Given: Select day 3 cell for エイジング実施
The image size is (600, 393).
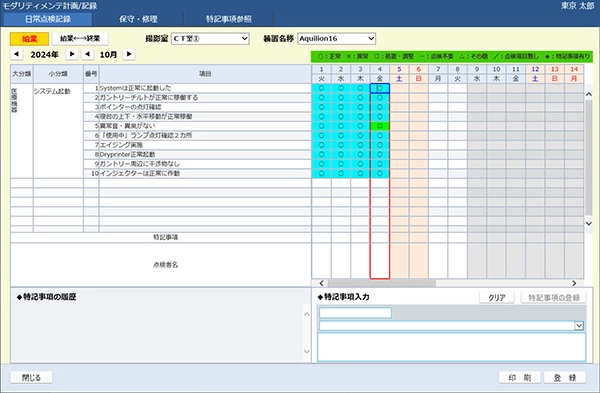Looking at the screenshot, I should [x=360, y=145].
